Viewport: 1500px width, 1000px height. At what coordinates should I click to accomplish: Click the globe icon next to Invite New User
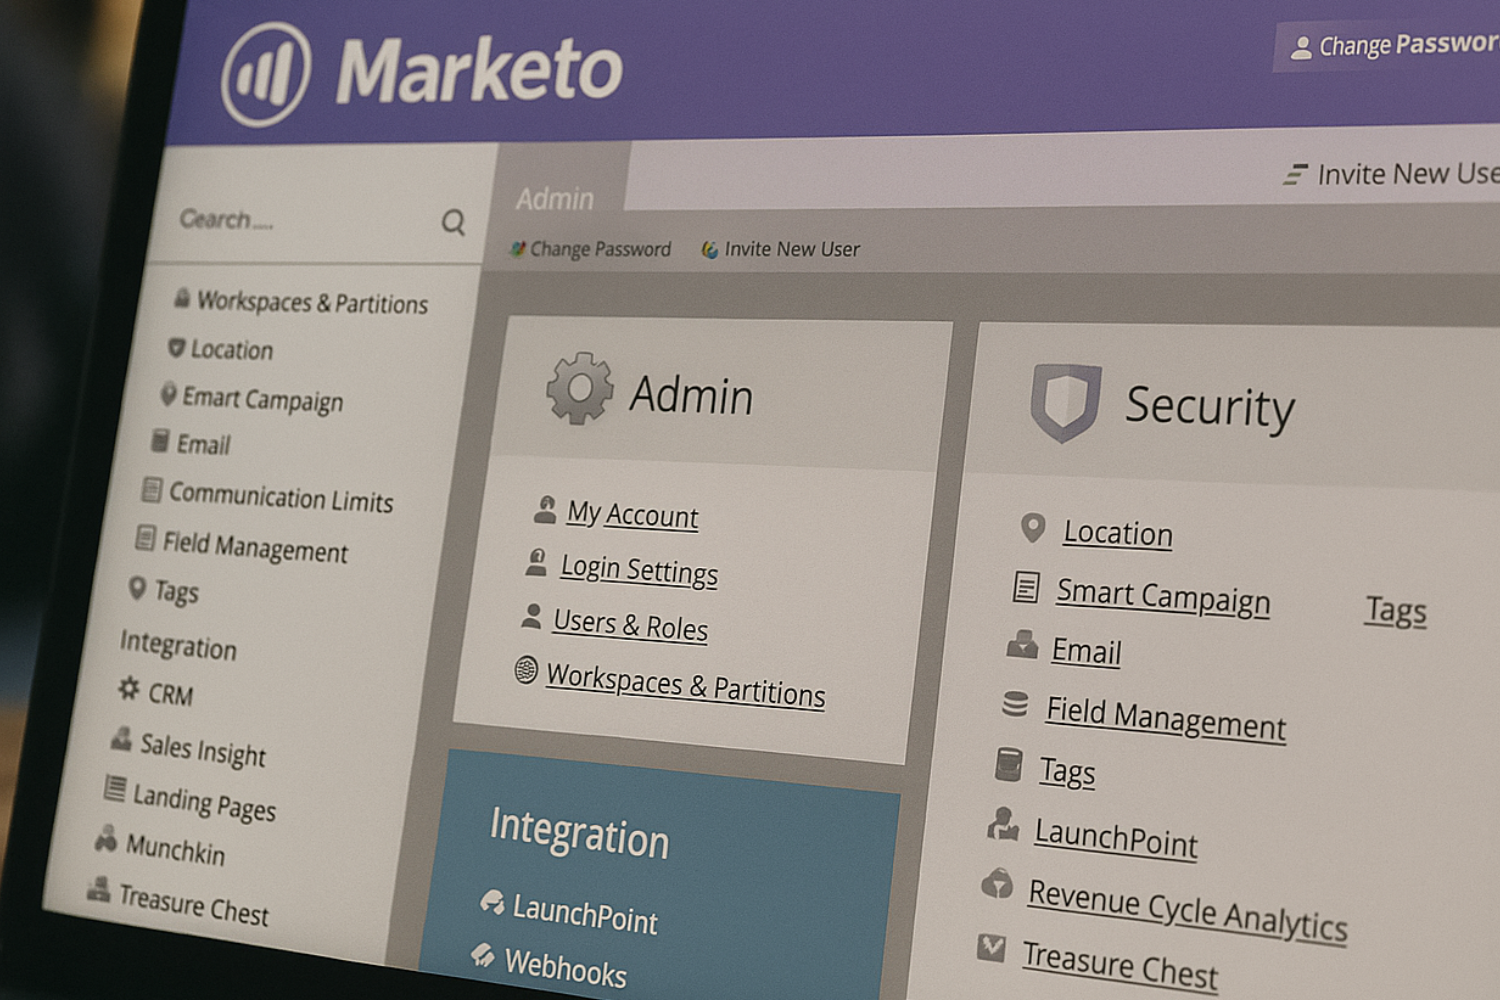708,248
